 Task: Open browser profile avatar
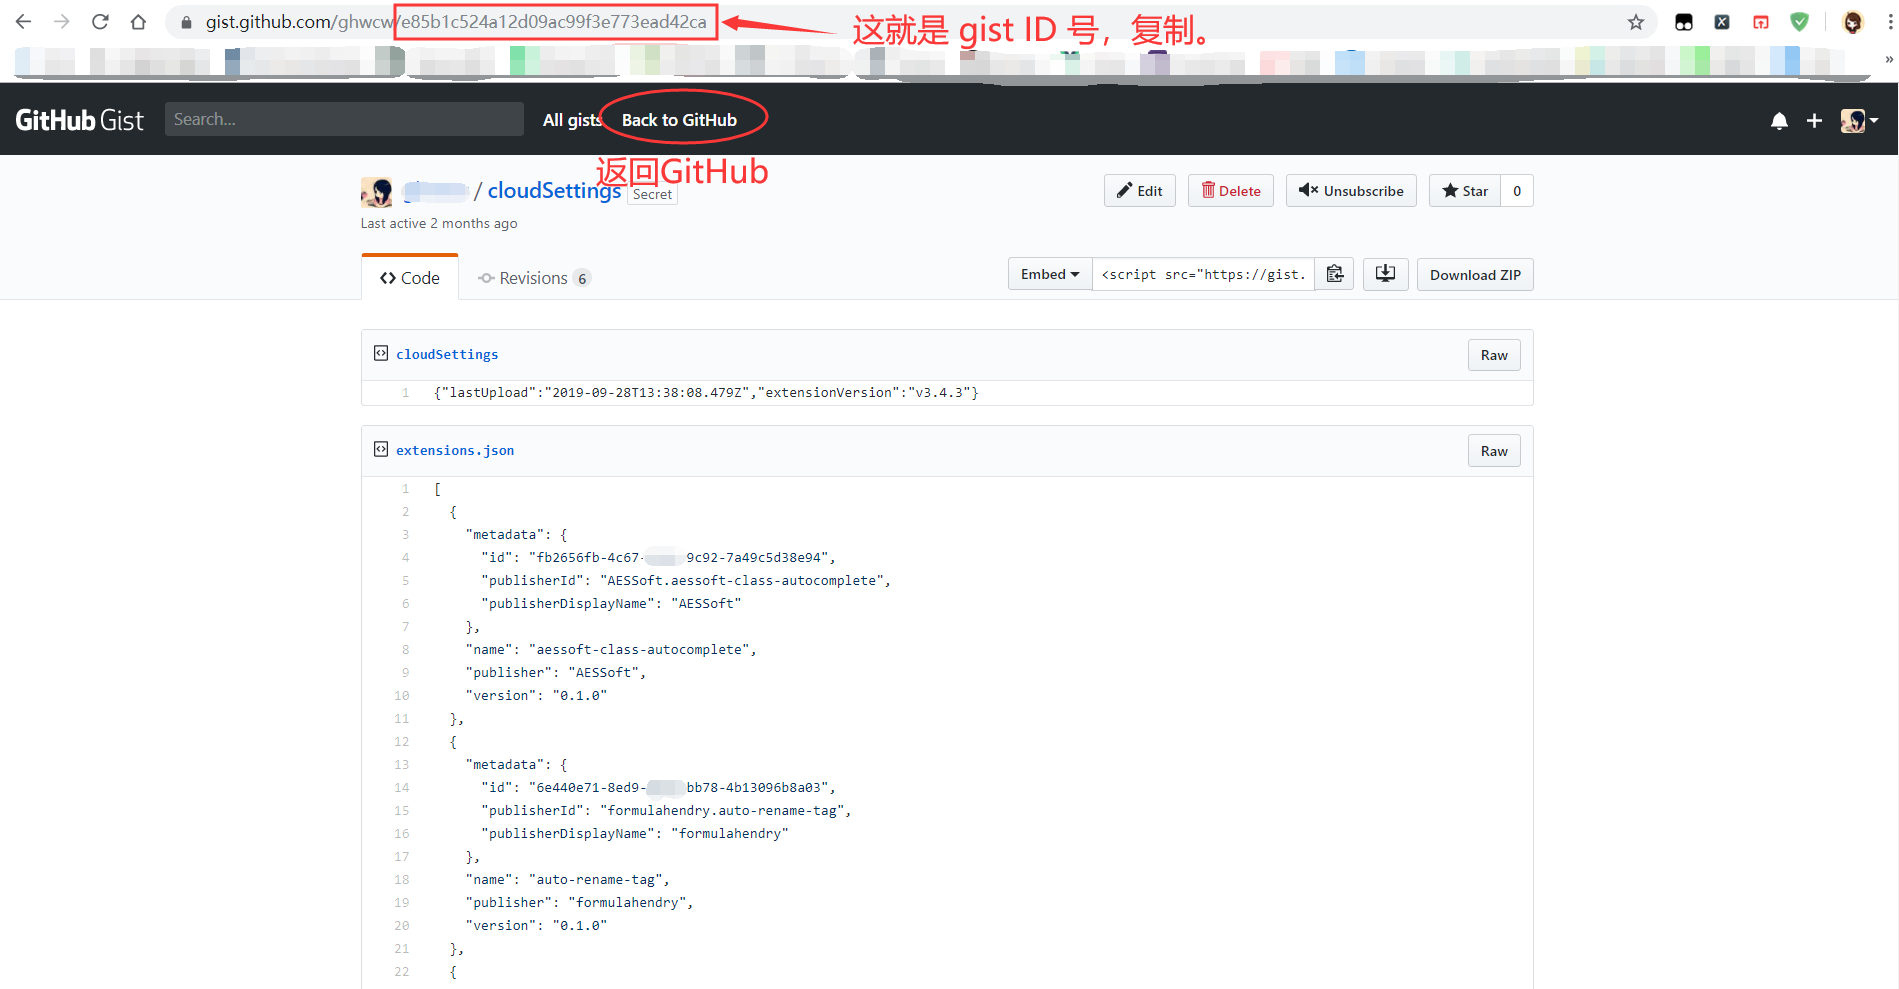(x=1853, y=22)
